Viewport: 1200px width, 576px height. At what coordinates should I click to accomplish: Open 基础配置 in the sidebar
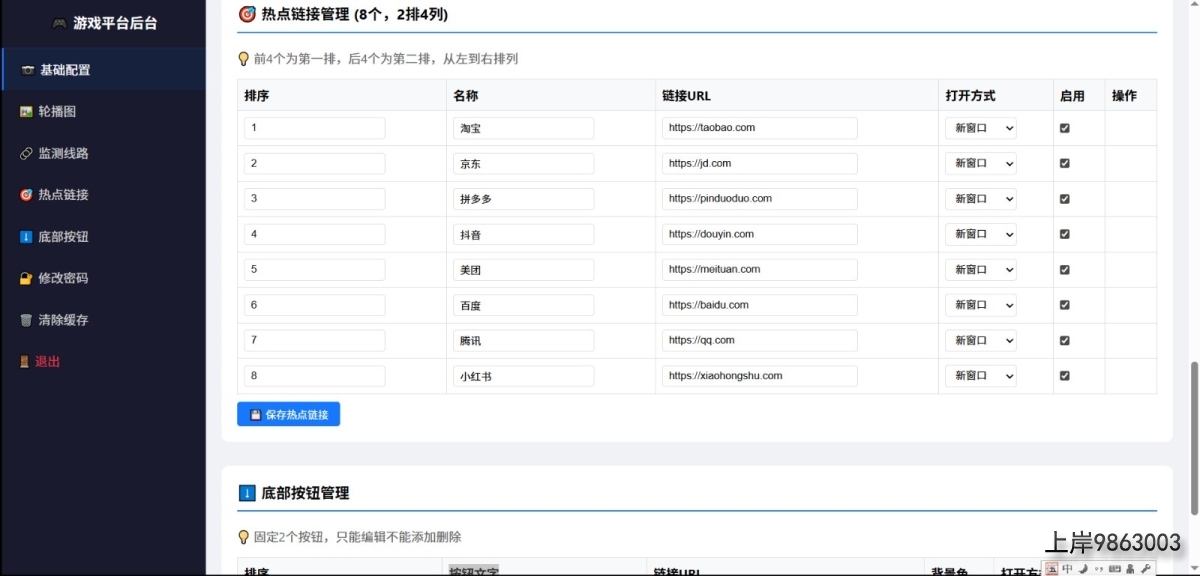point(104,70)
